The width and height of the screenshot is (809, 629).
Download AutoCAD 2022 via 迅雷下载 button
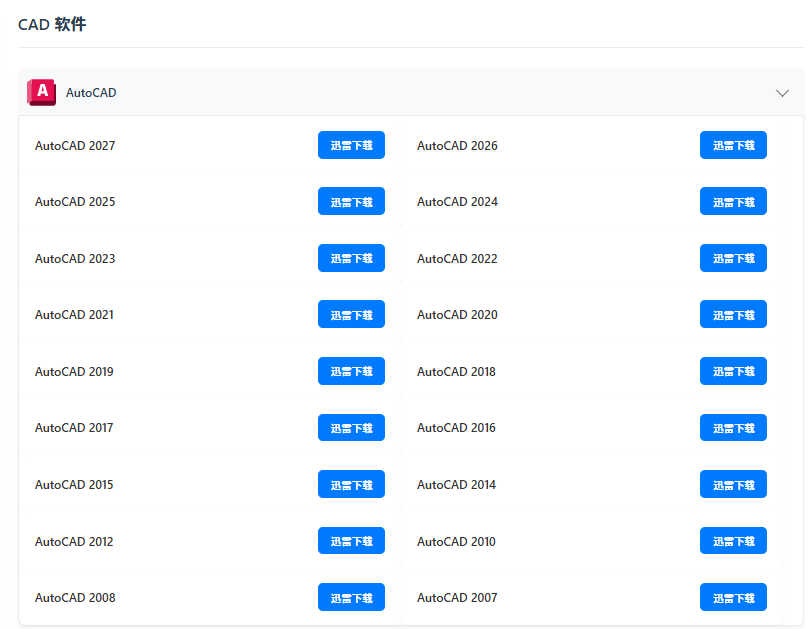[733, 258]
